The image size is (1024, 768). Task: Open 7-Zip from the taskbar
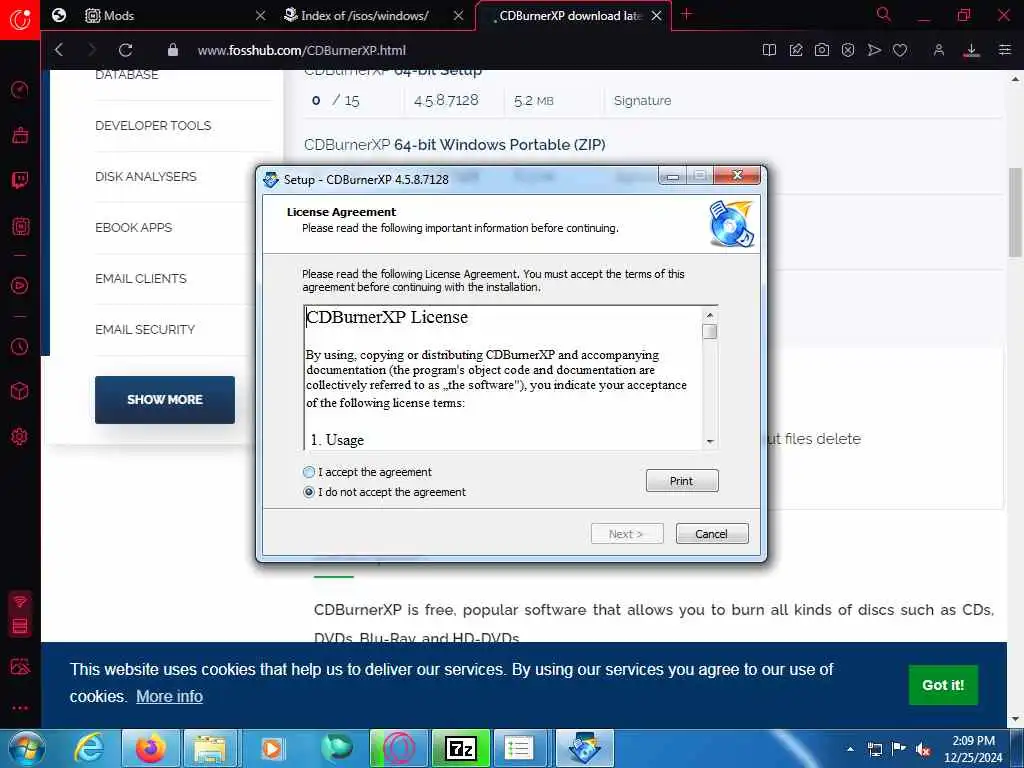tap(460, 748)
